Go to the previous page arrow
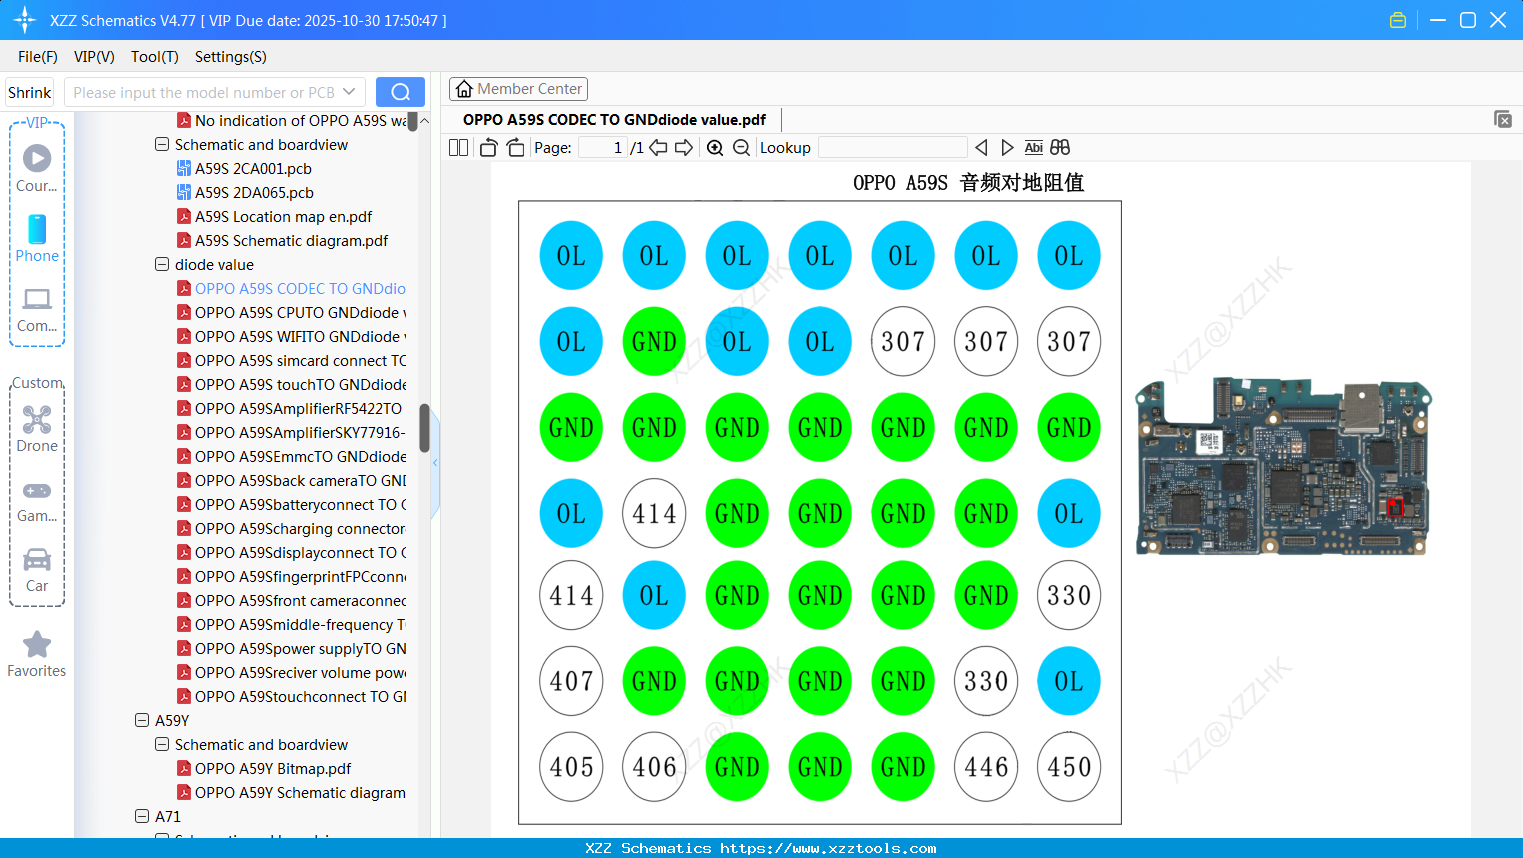1523x858 pixels. [658, 148]
